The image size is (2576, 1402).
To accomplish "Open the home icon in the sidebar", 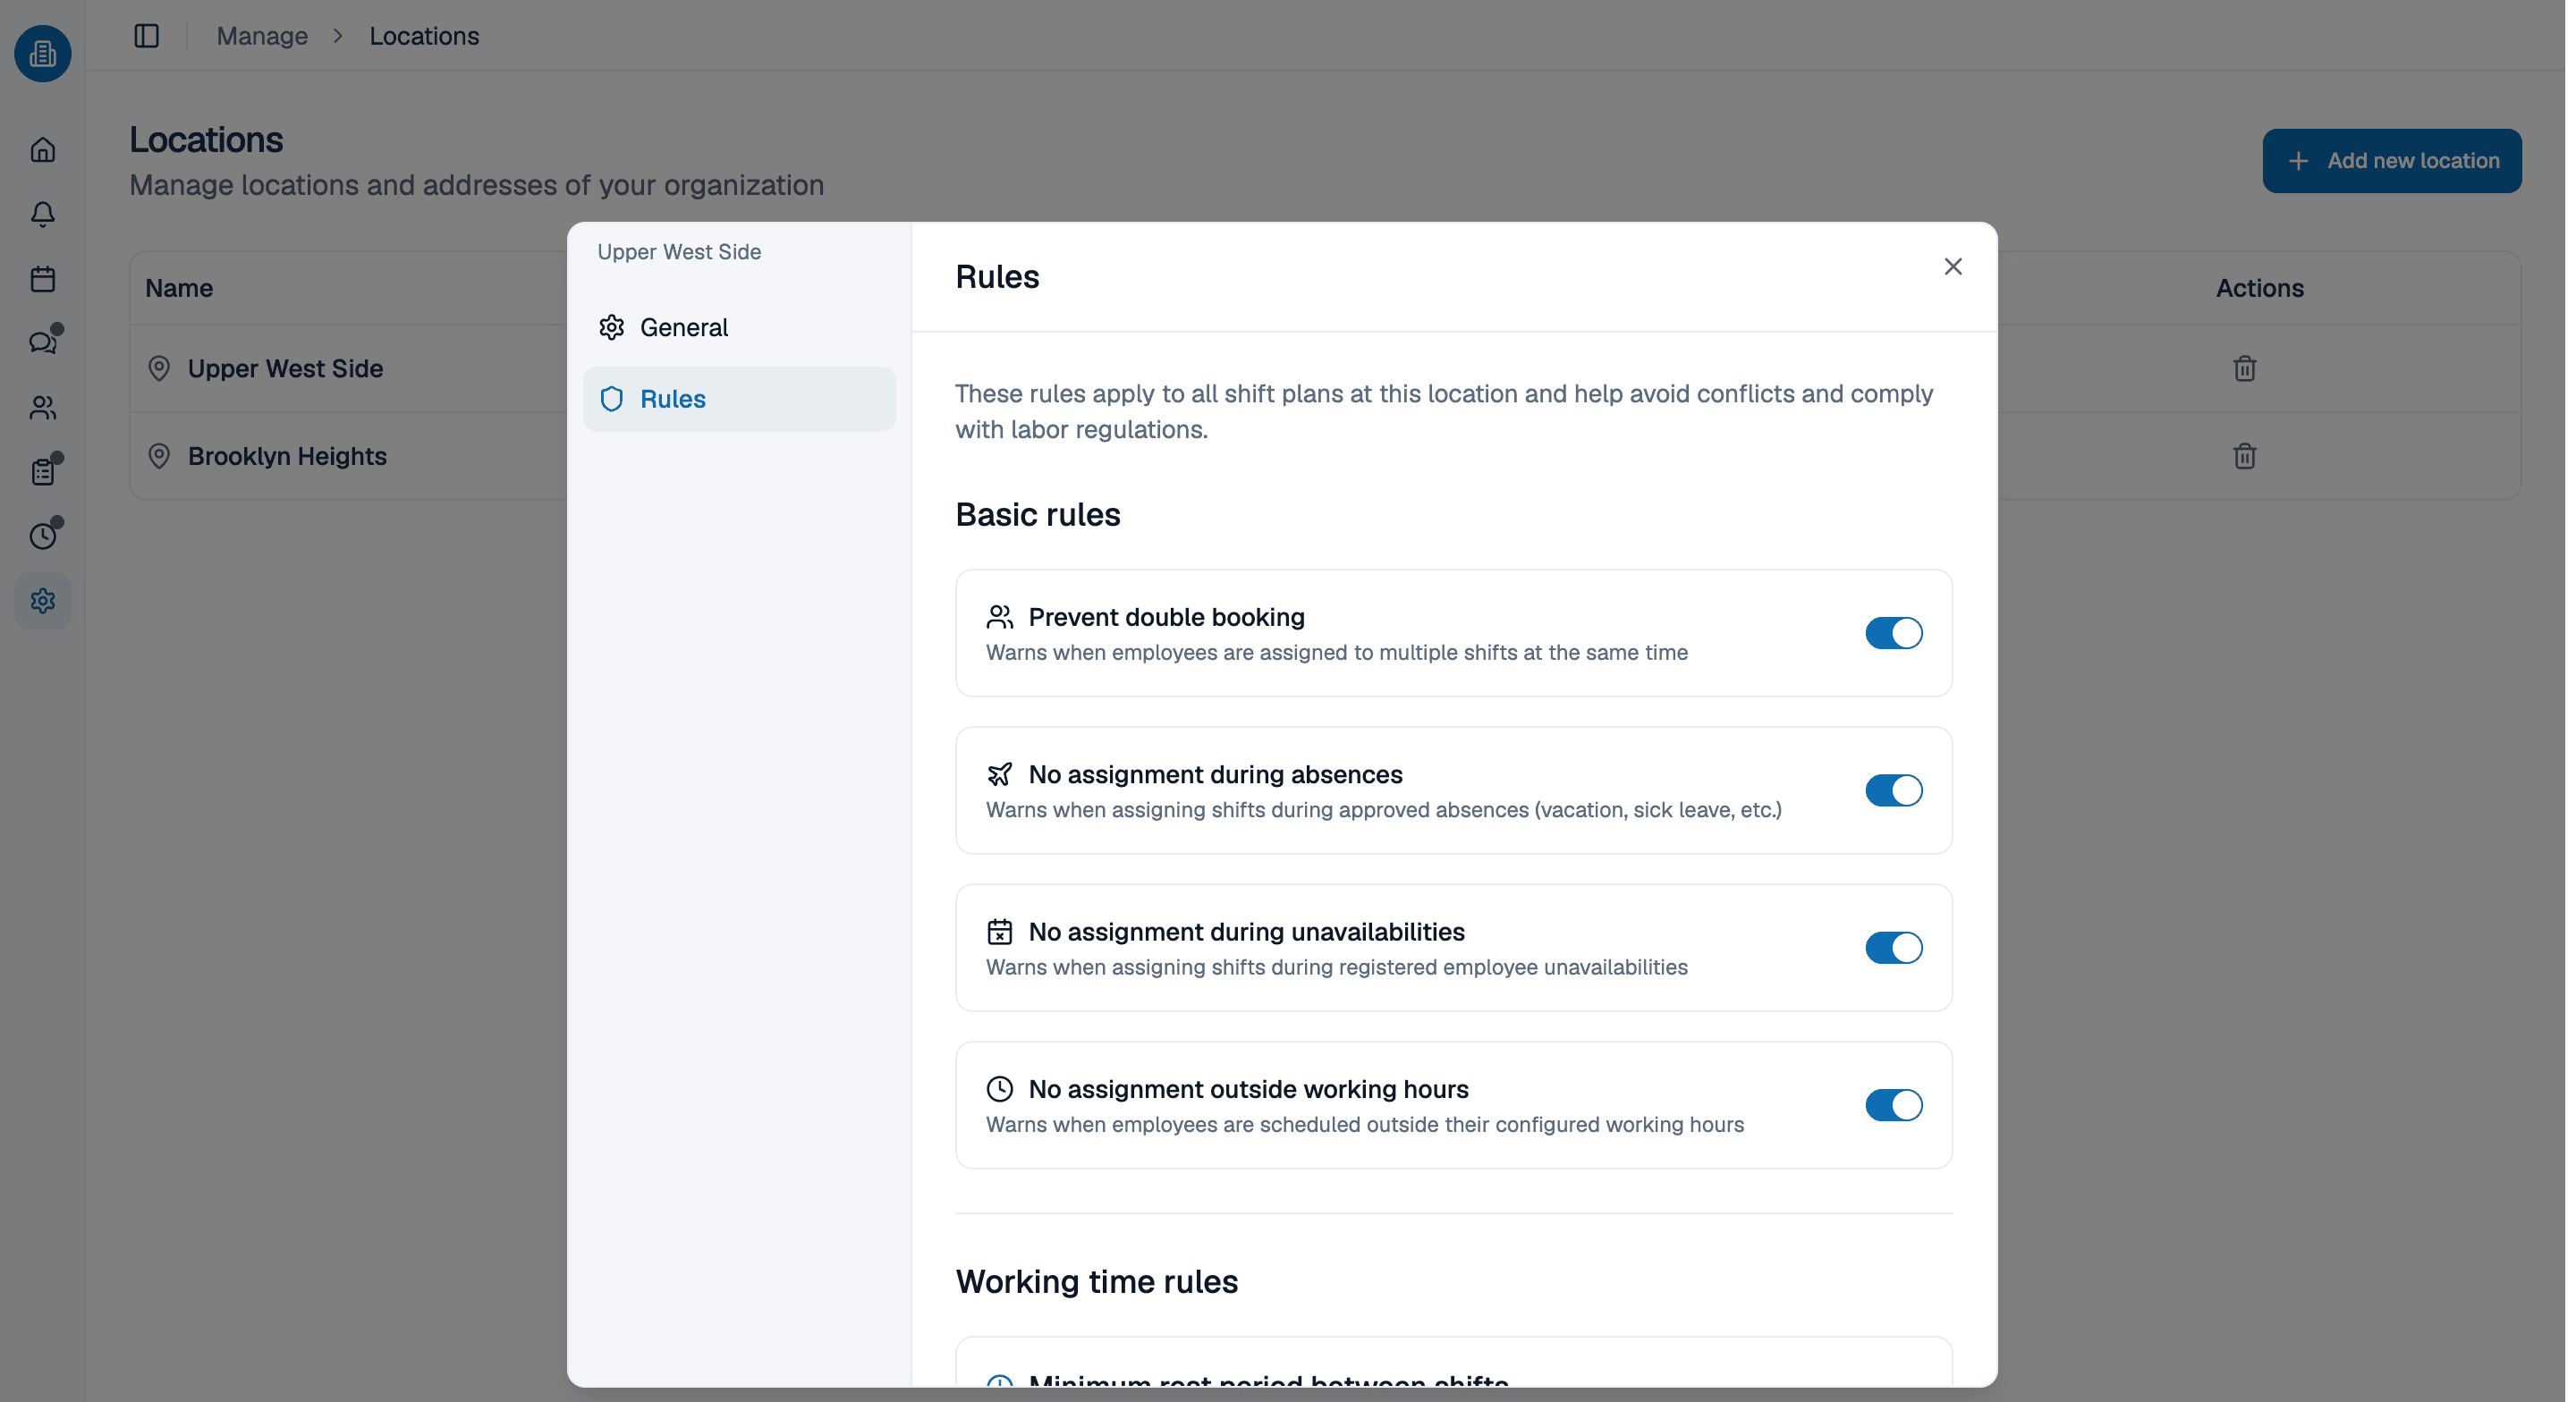I will [43, 150].
